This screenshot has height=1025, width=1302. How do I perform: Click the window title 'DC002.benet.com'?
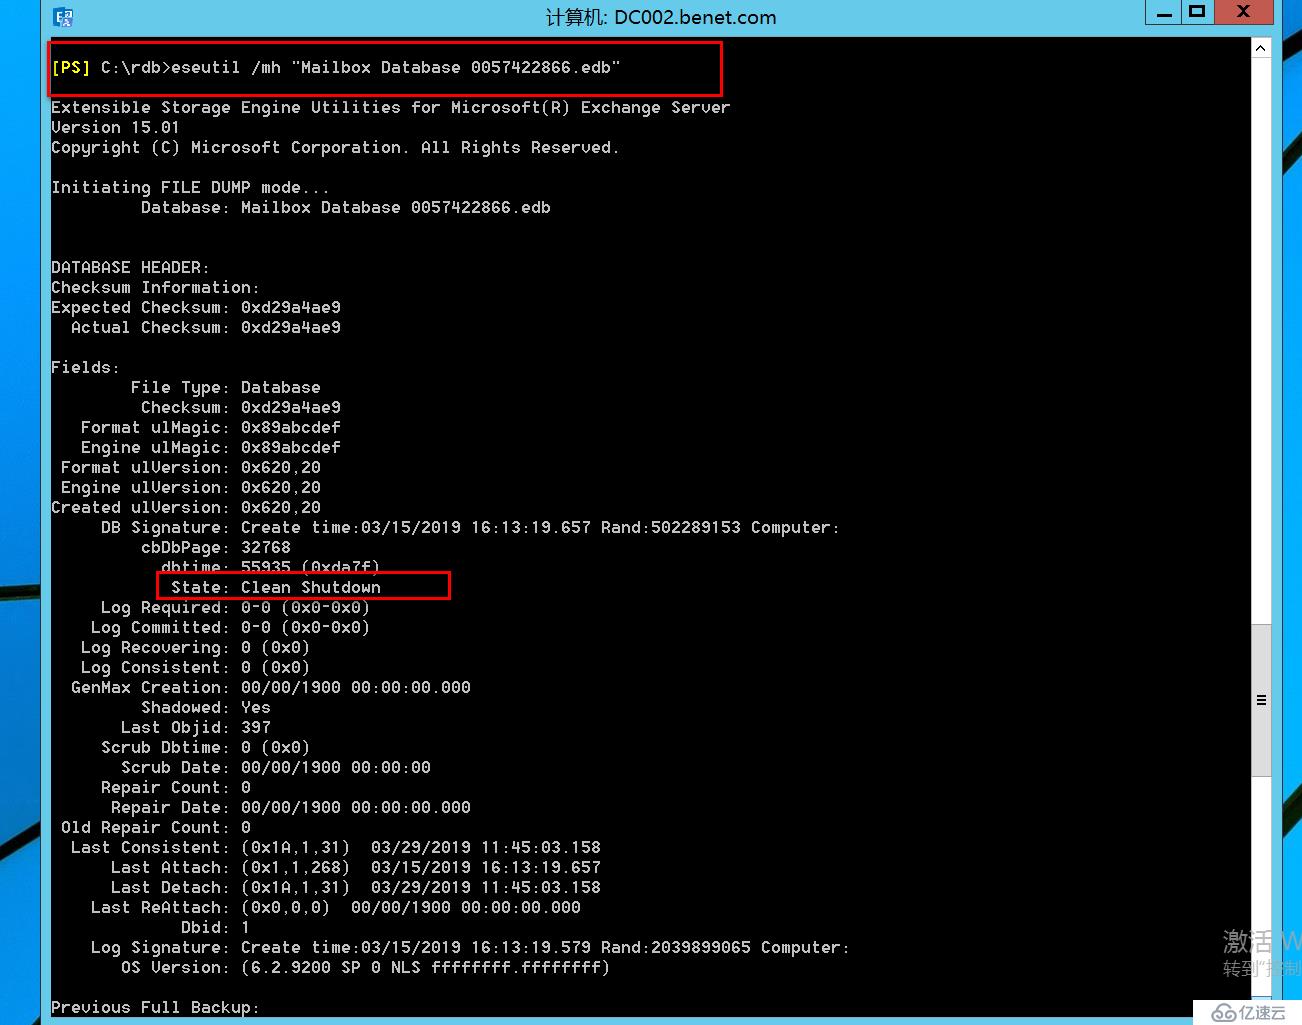coord(661,17)
